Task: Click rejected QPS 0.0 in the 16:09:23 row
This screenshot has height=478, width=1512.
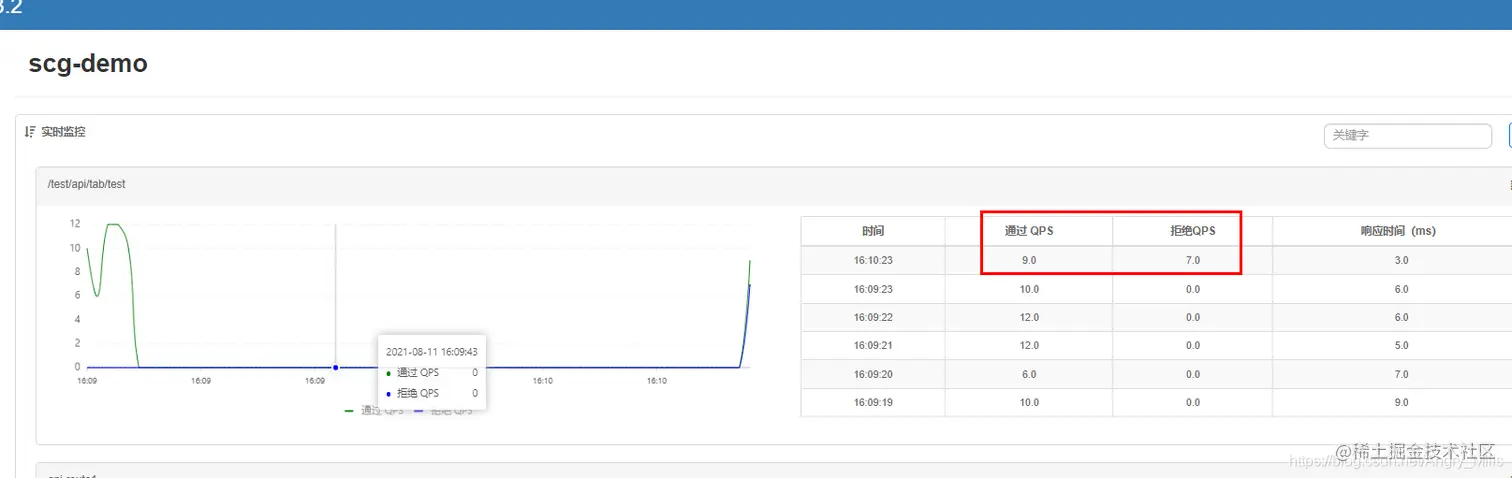Action: 1193,289
